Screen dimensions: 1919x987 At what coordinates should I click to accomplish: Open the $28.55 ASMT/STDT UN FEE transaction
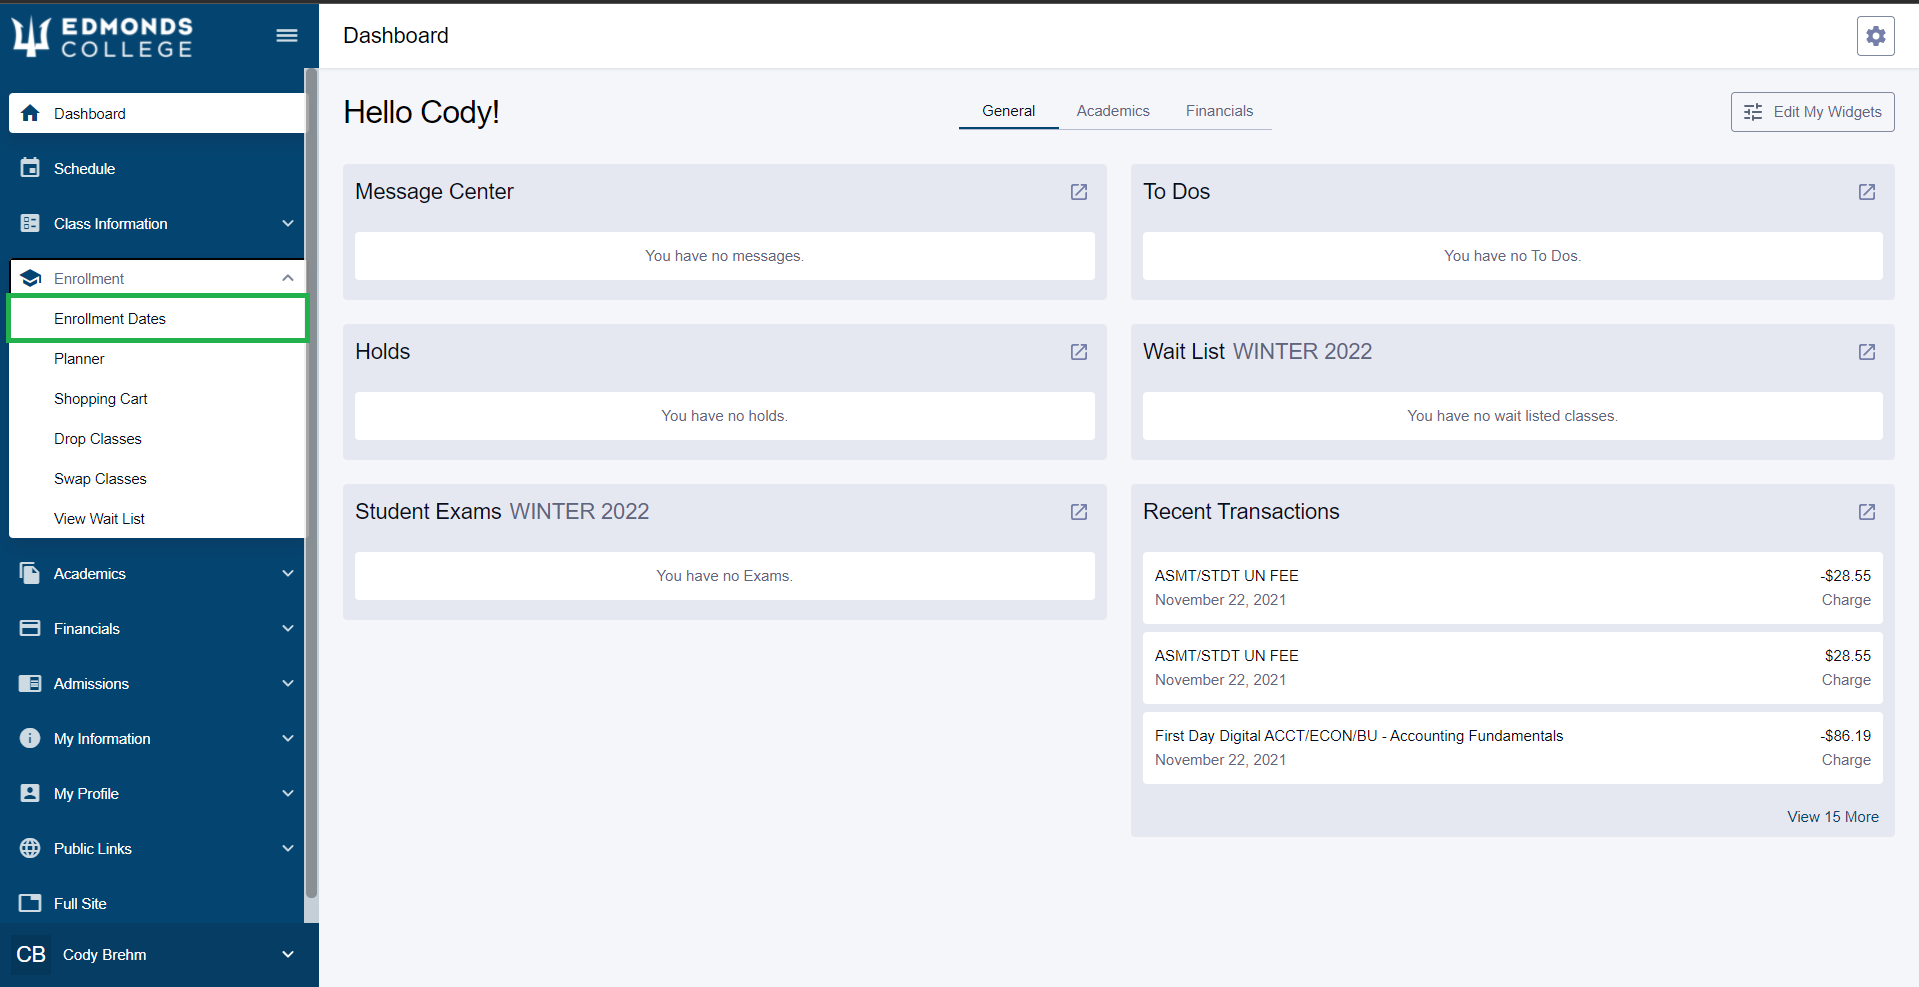(x=1512, y=668)
